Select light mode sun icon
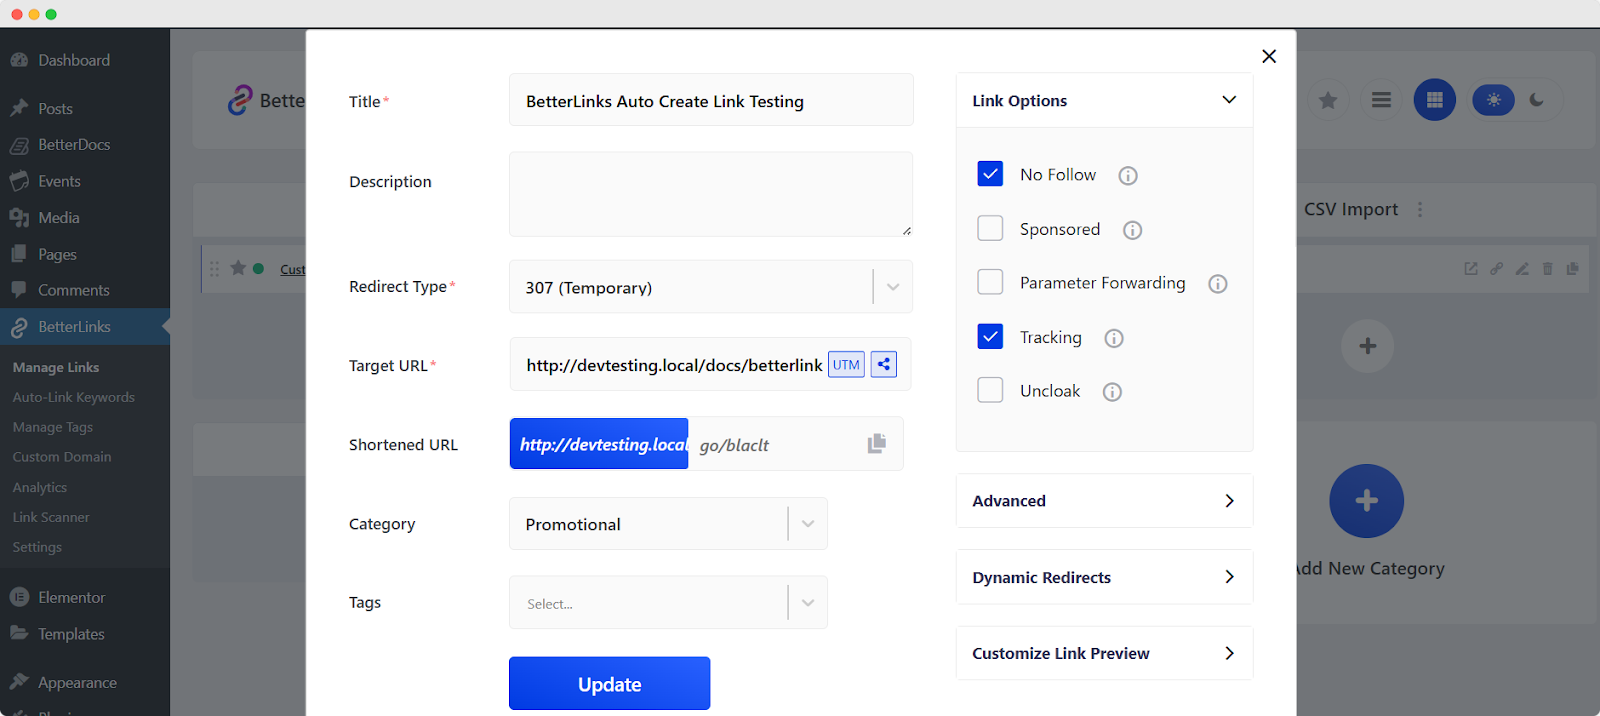The height and width of the screenshot is (716, 1600). (1494, 100)
